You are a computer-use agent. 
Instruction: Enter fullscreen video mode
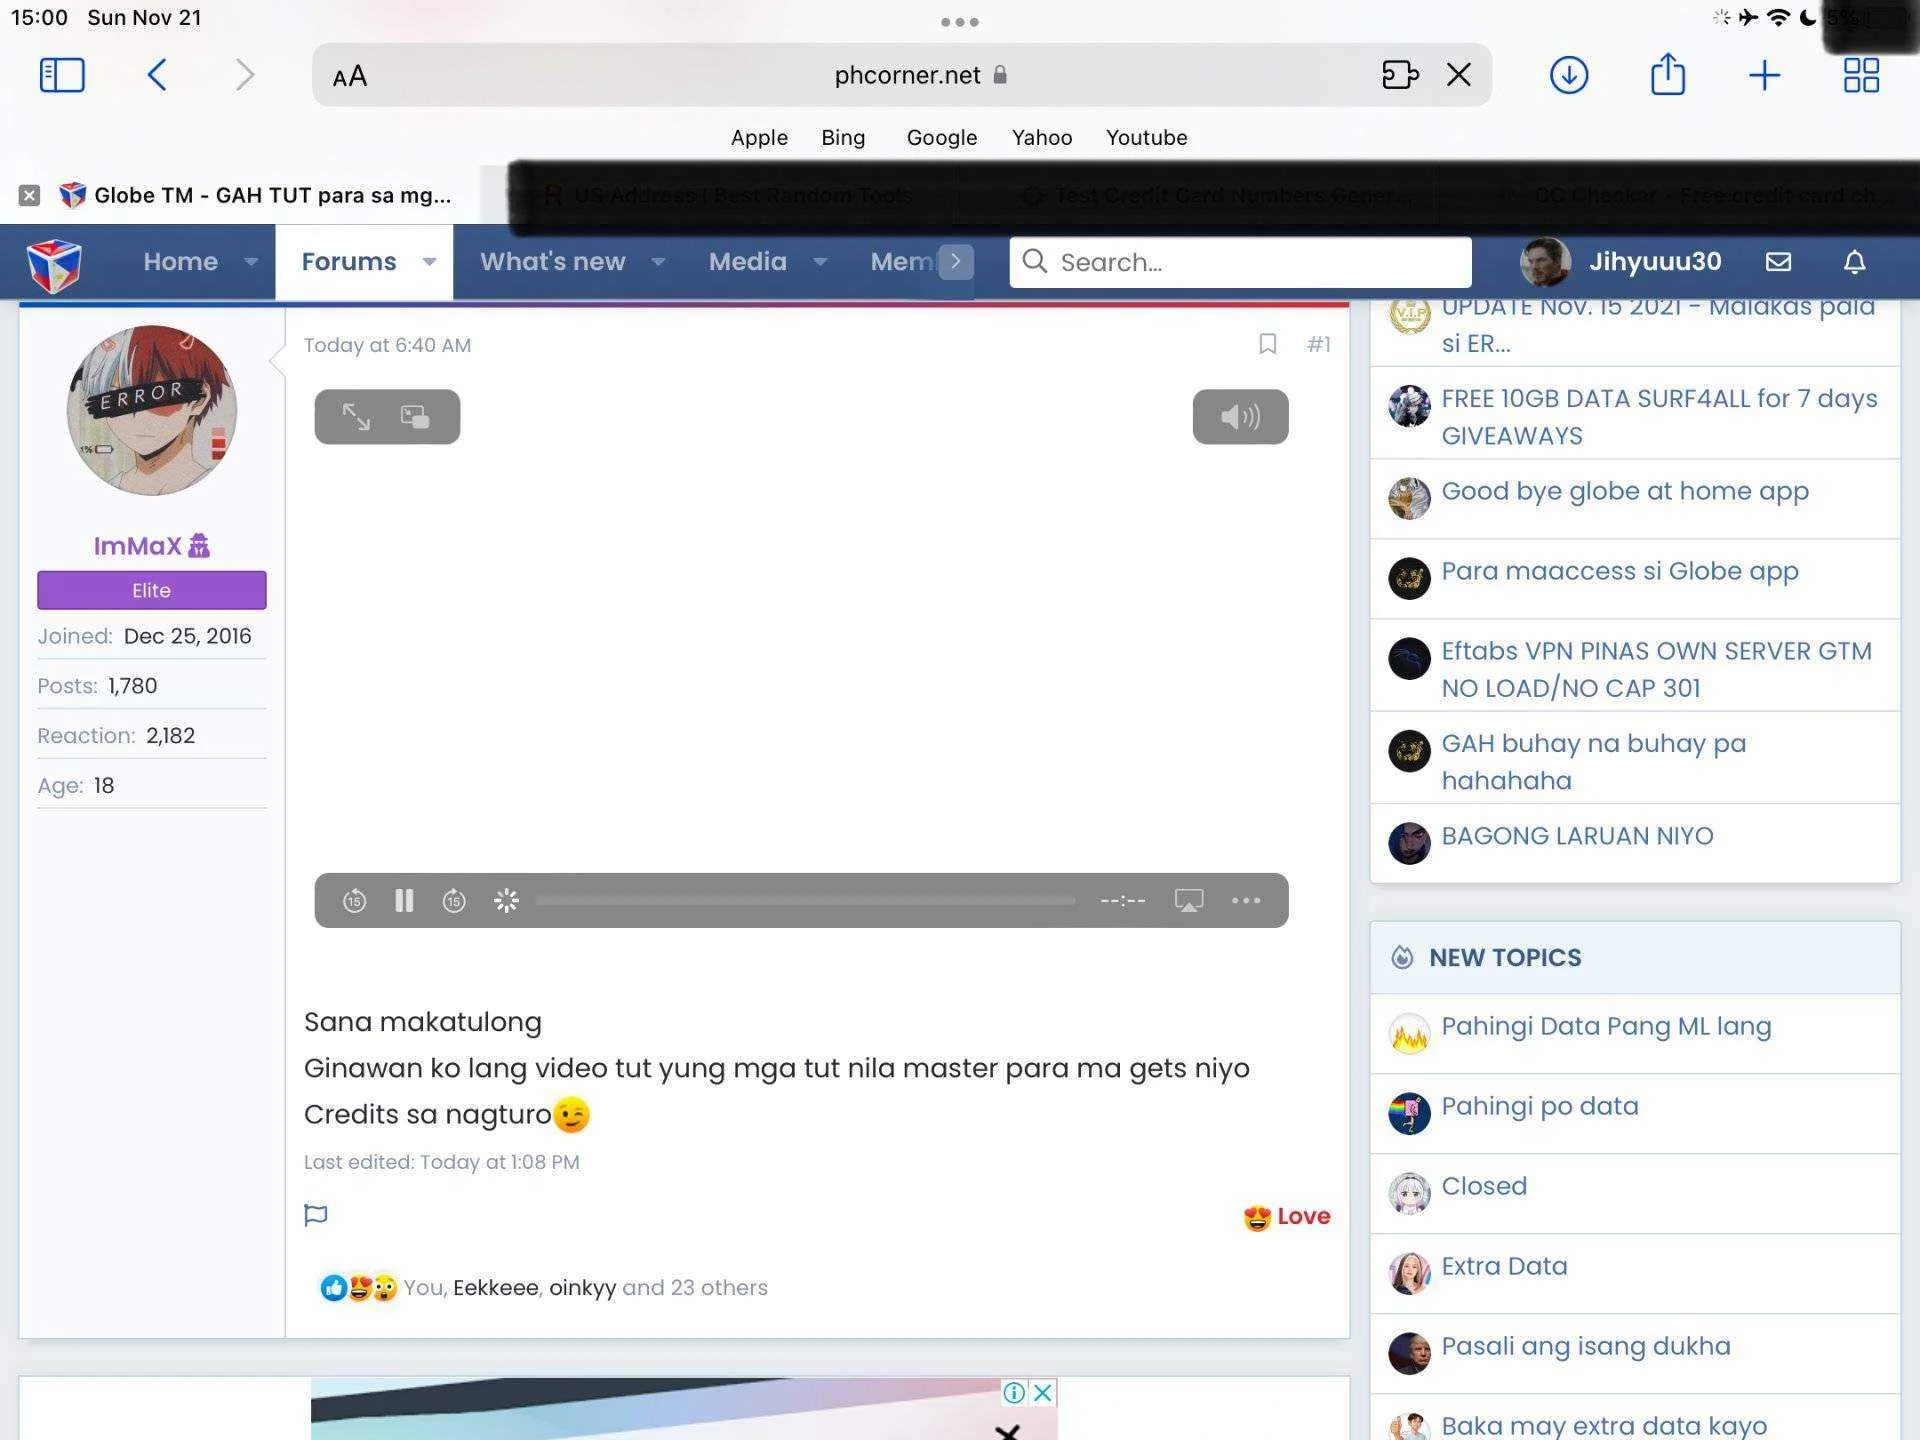[356, 416]
